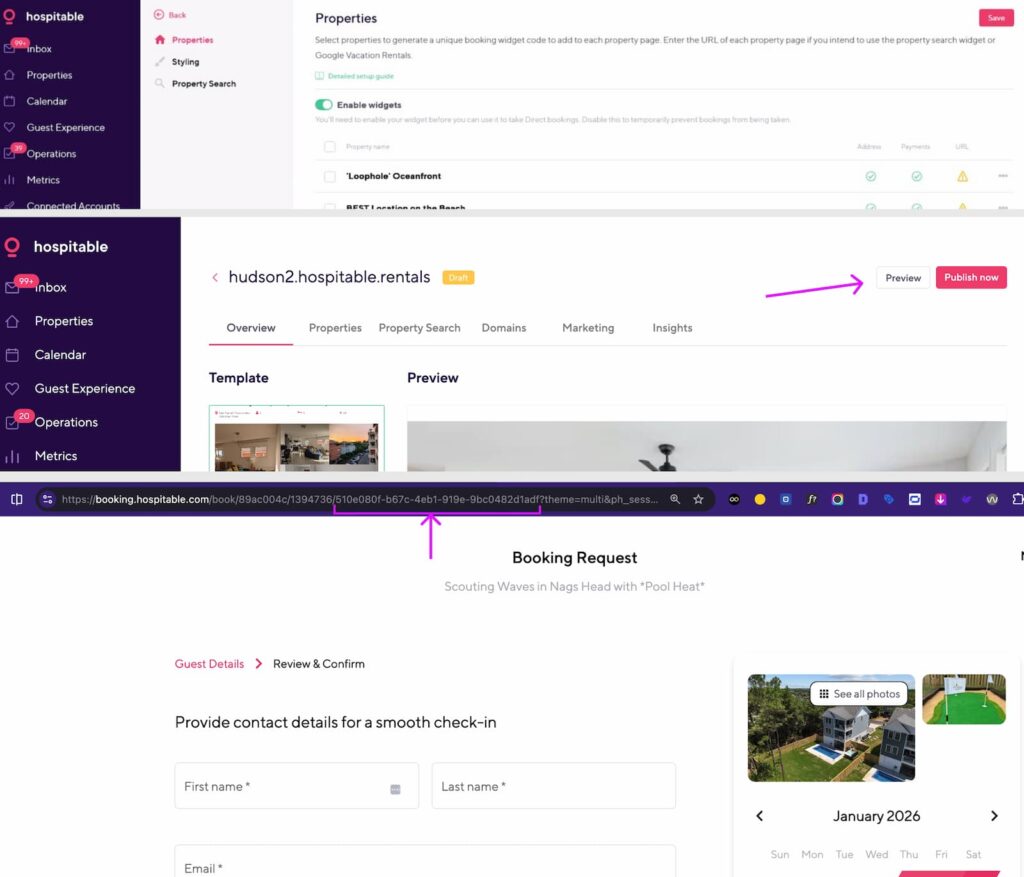The width and height of the screenshot is (1024, 877).
Task: Go to next month after January 2026
Action: [x=994, y=816]
